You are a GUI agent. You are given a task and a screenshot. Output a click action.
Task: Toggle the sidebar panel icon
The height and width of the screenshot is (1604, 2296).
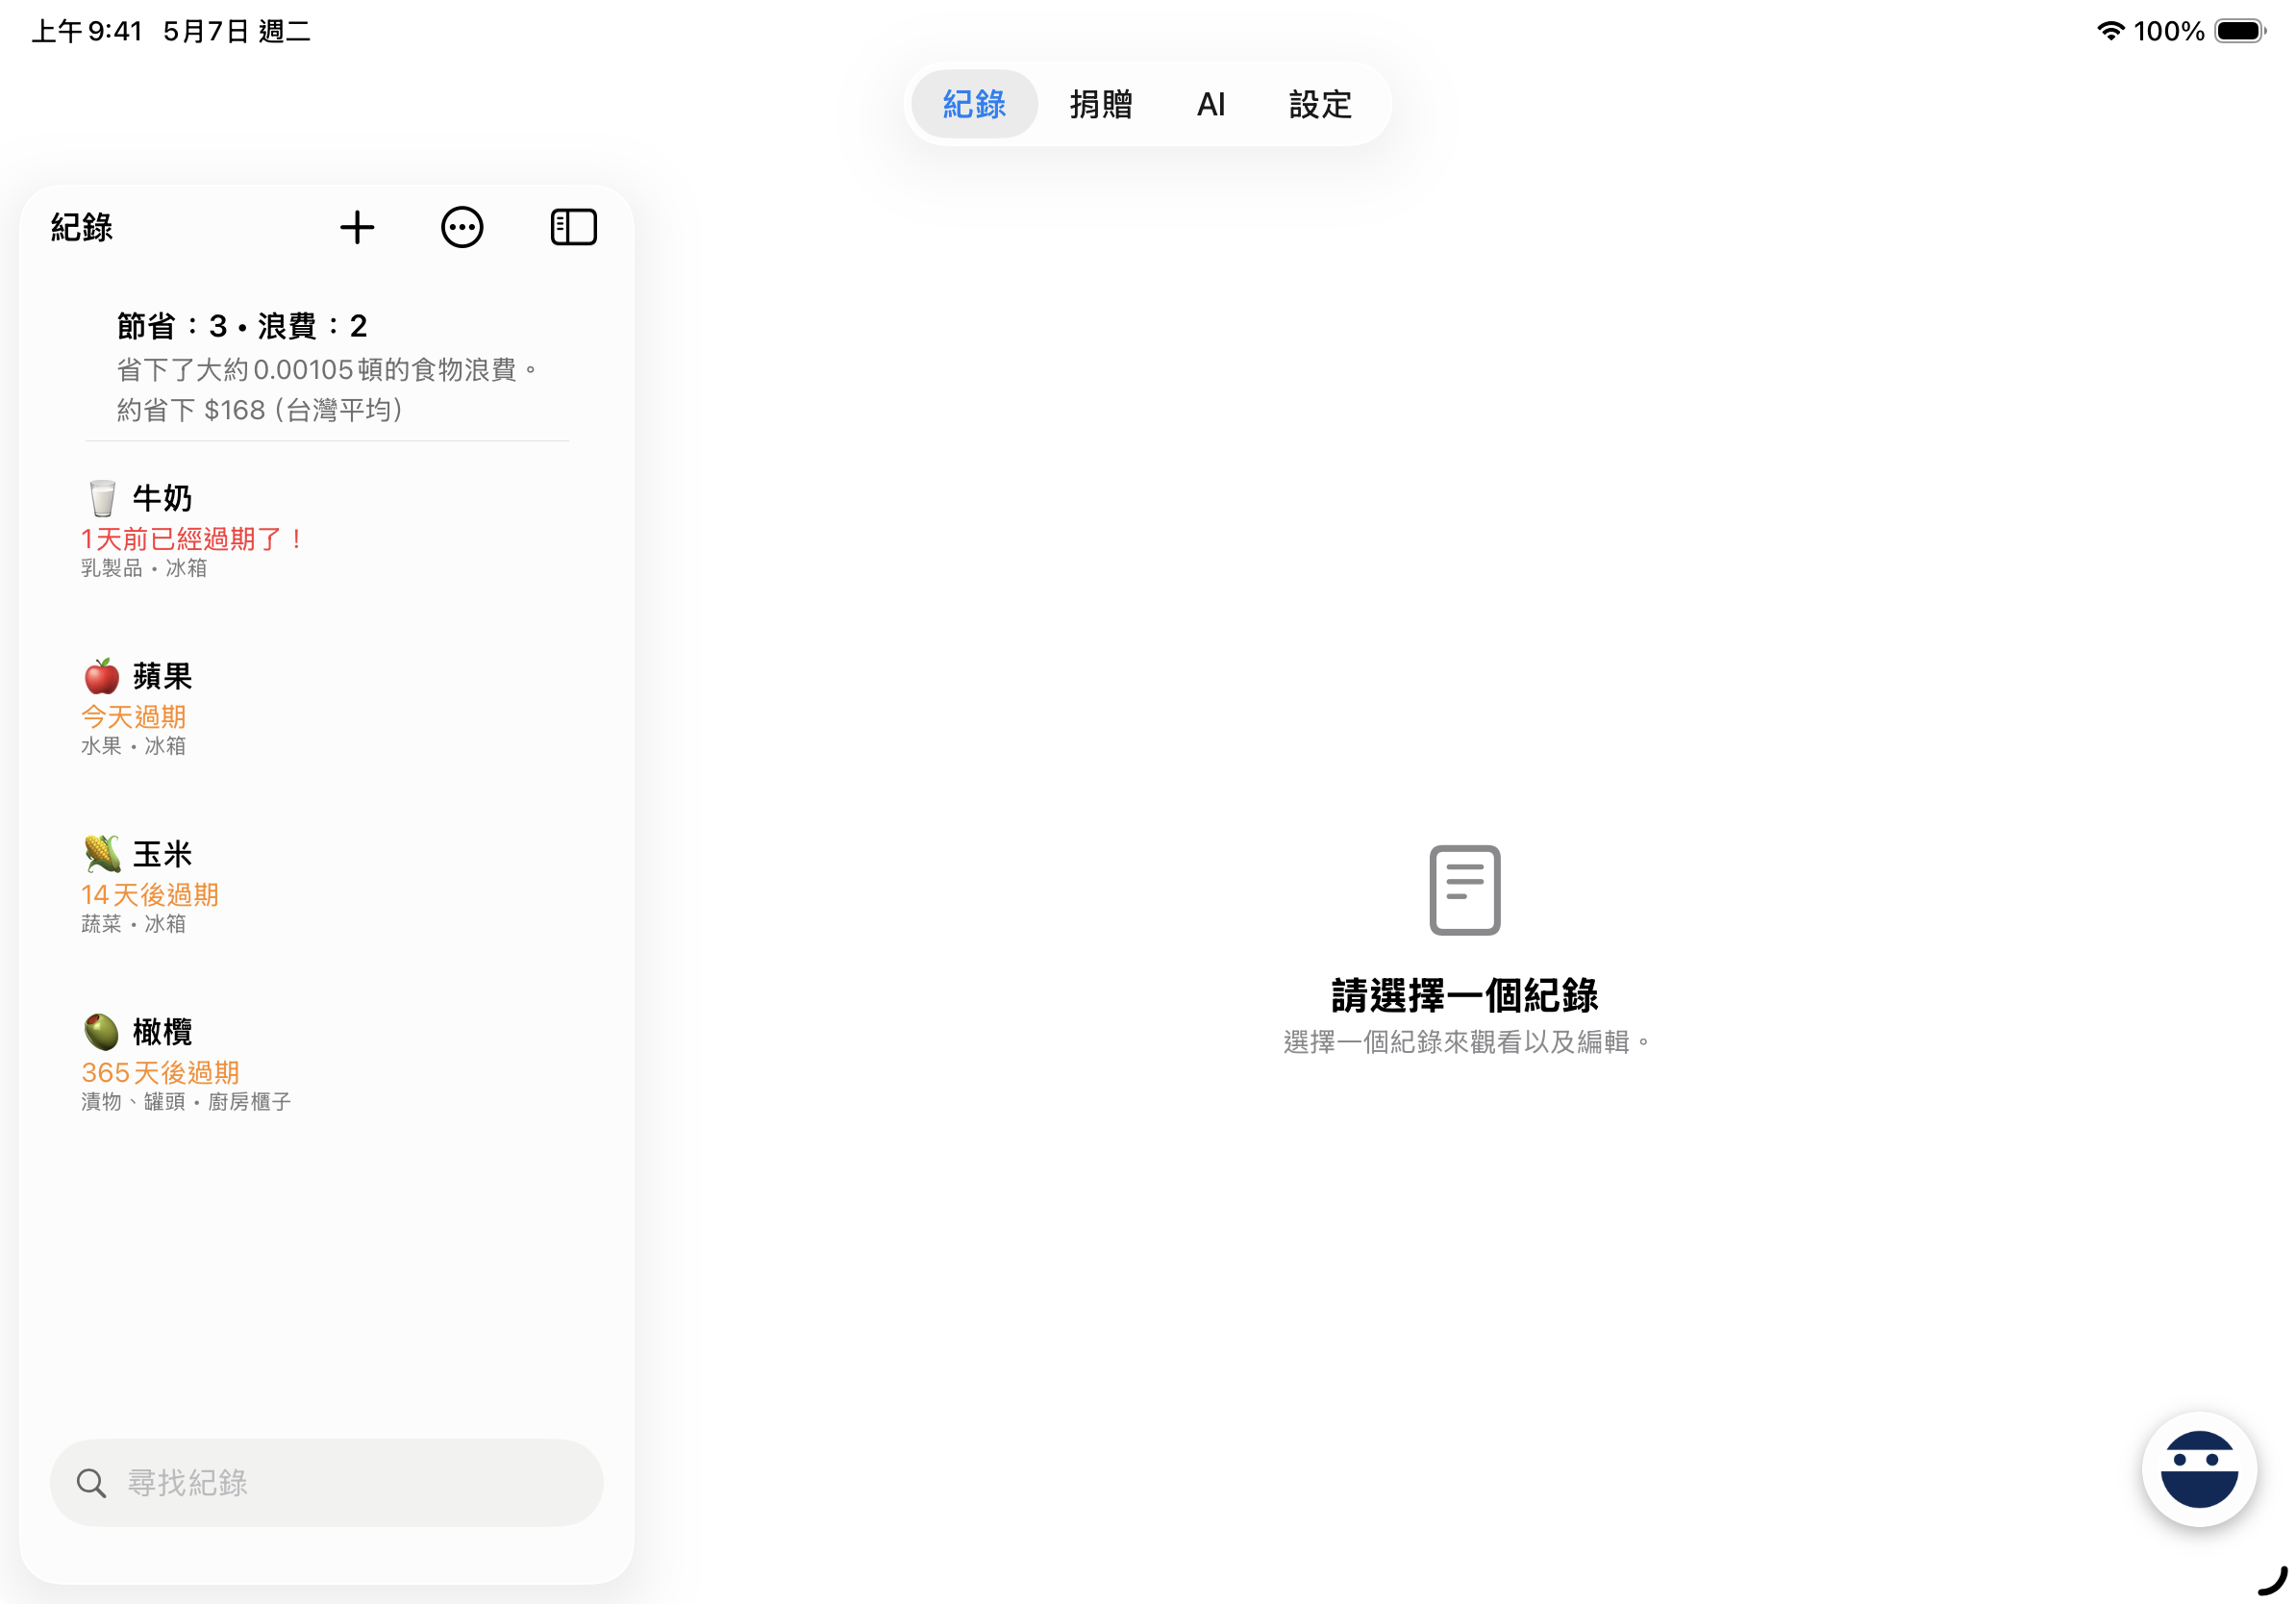574,227
